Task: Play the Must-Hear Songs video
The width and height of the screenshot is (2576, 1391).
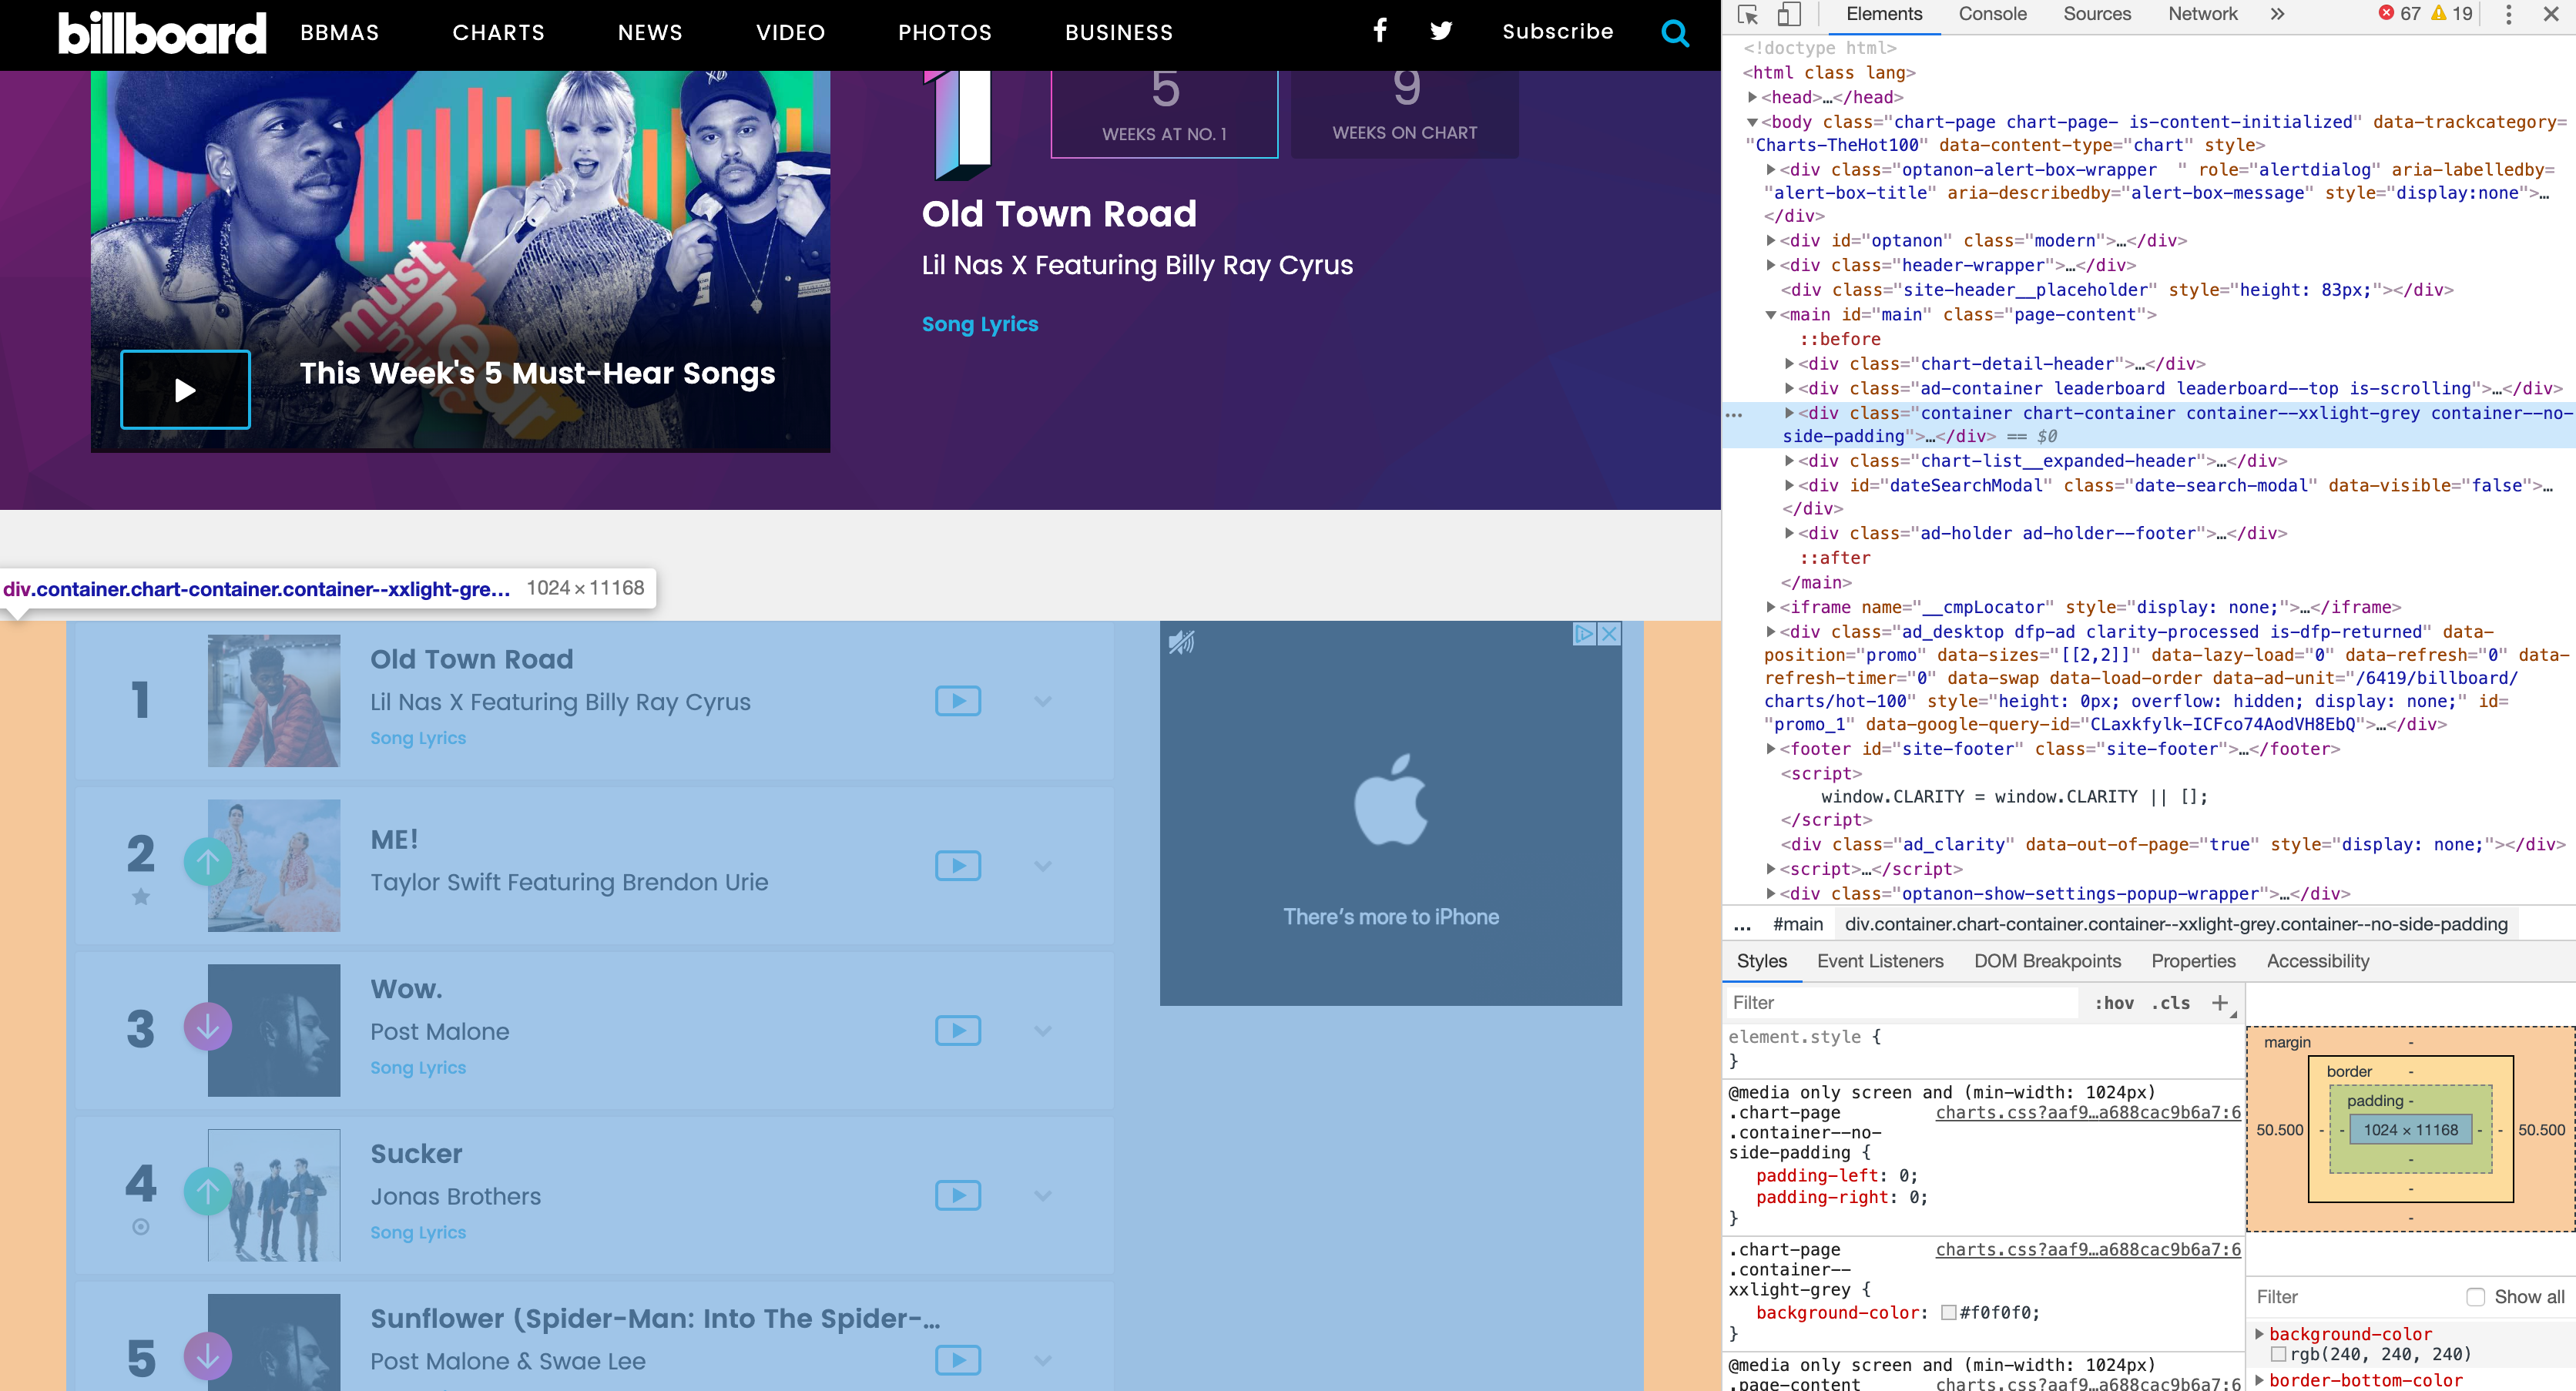Action: click(x=185, y=390)
